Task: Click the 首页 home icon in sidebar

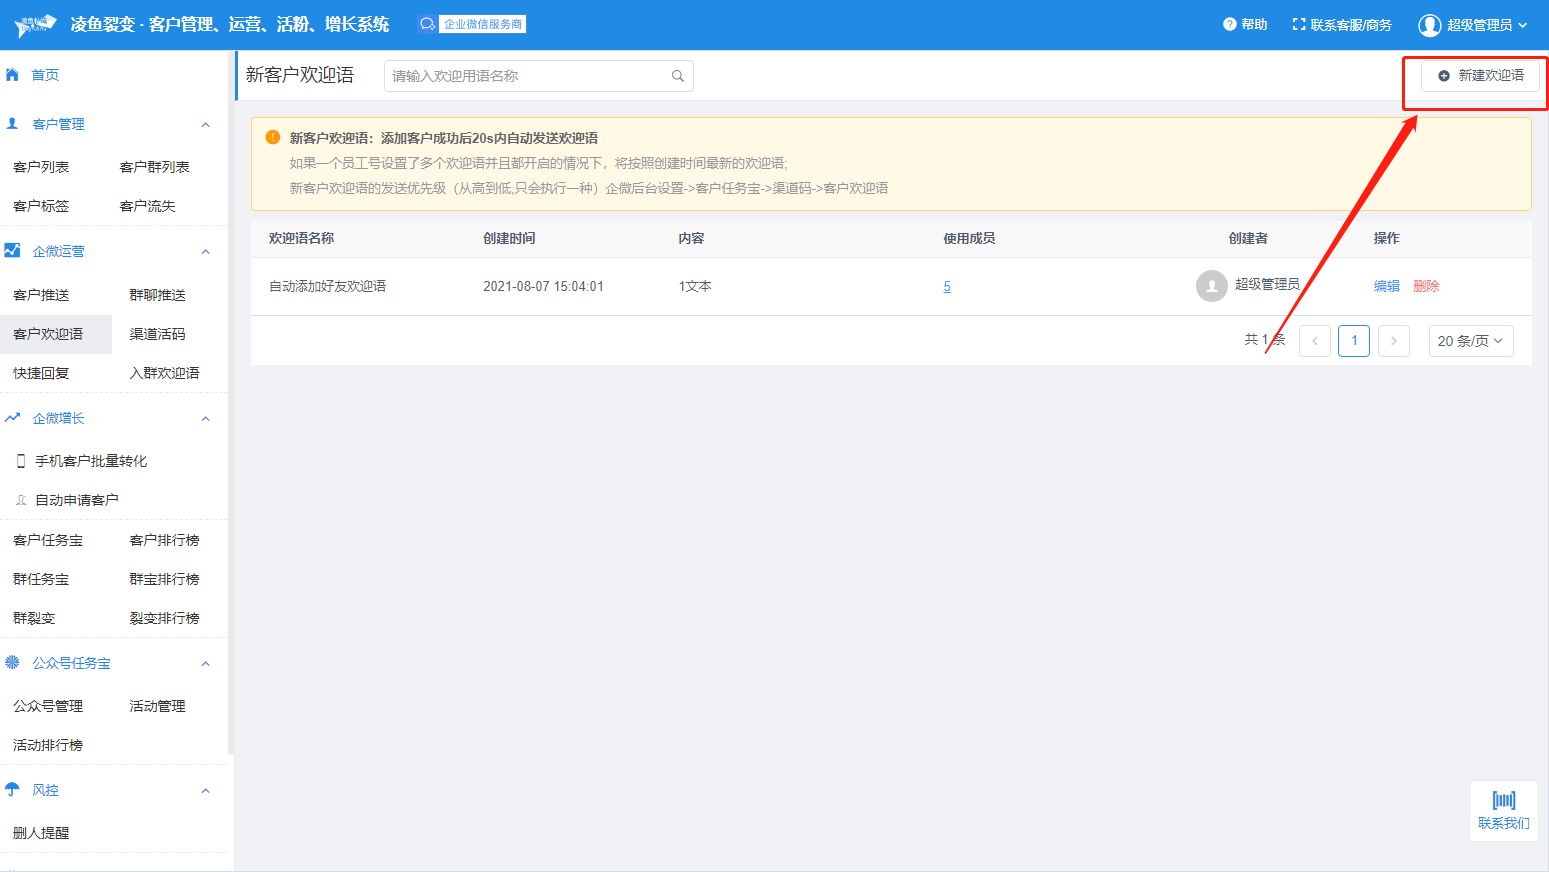Action: click(13, 75)
